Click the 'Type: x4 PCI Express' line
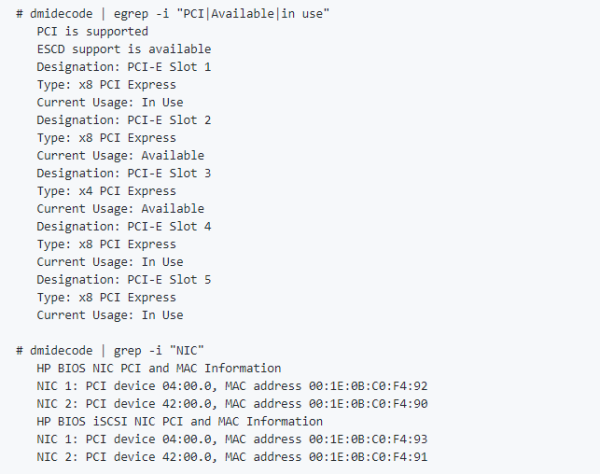This screenshot has height=474, width=600. tap(106, 191)
